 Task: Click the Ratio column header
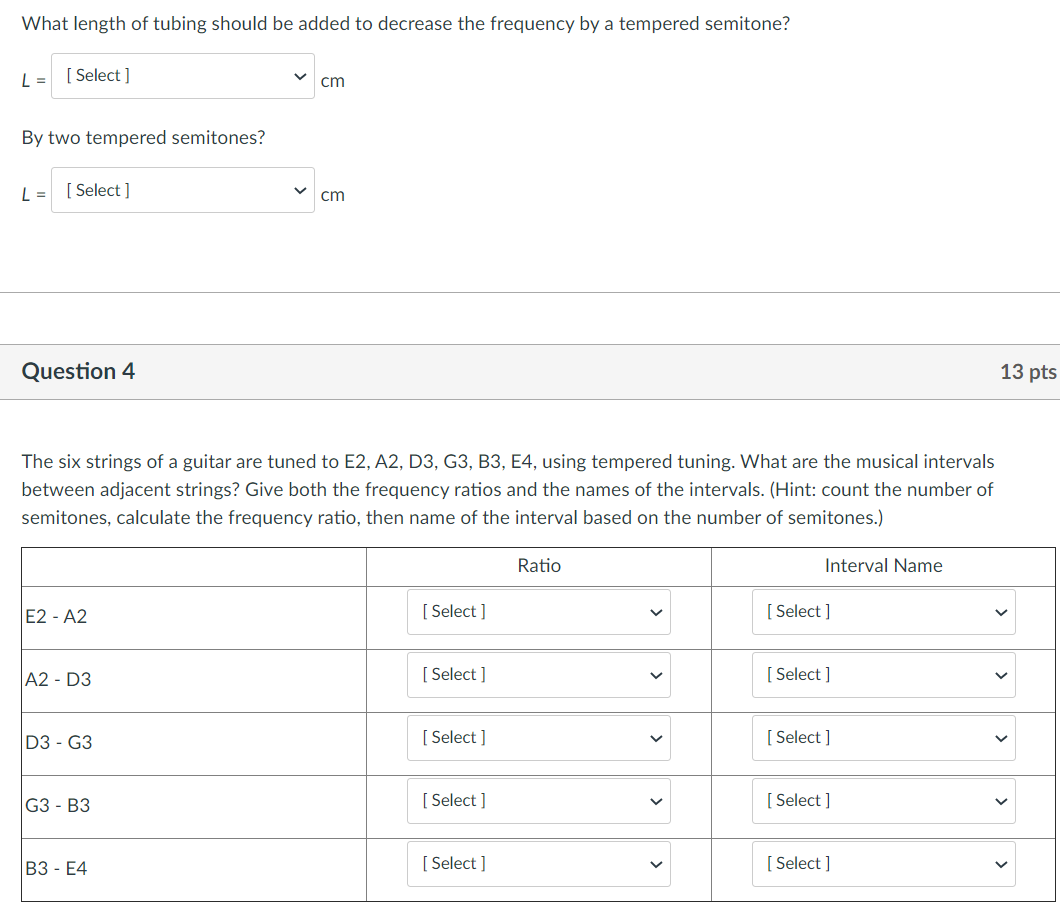[539, 566]
